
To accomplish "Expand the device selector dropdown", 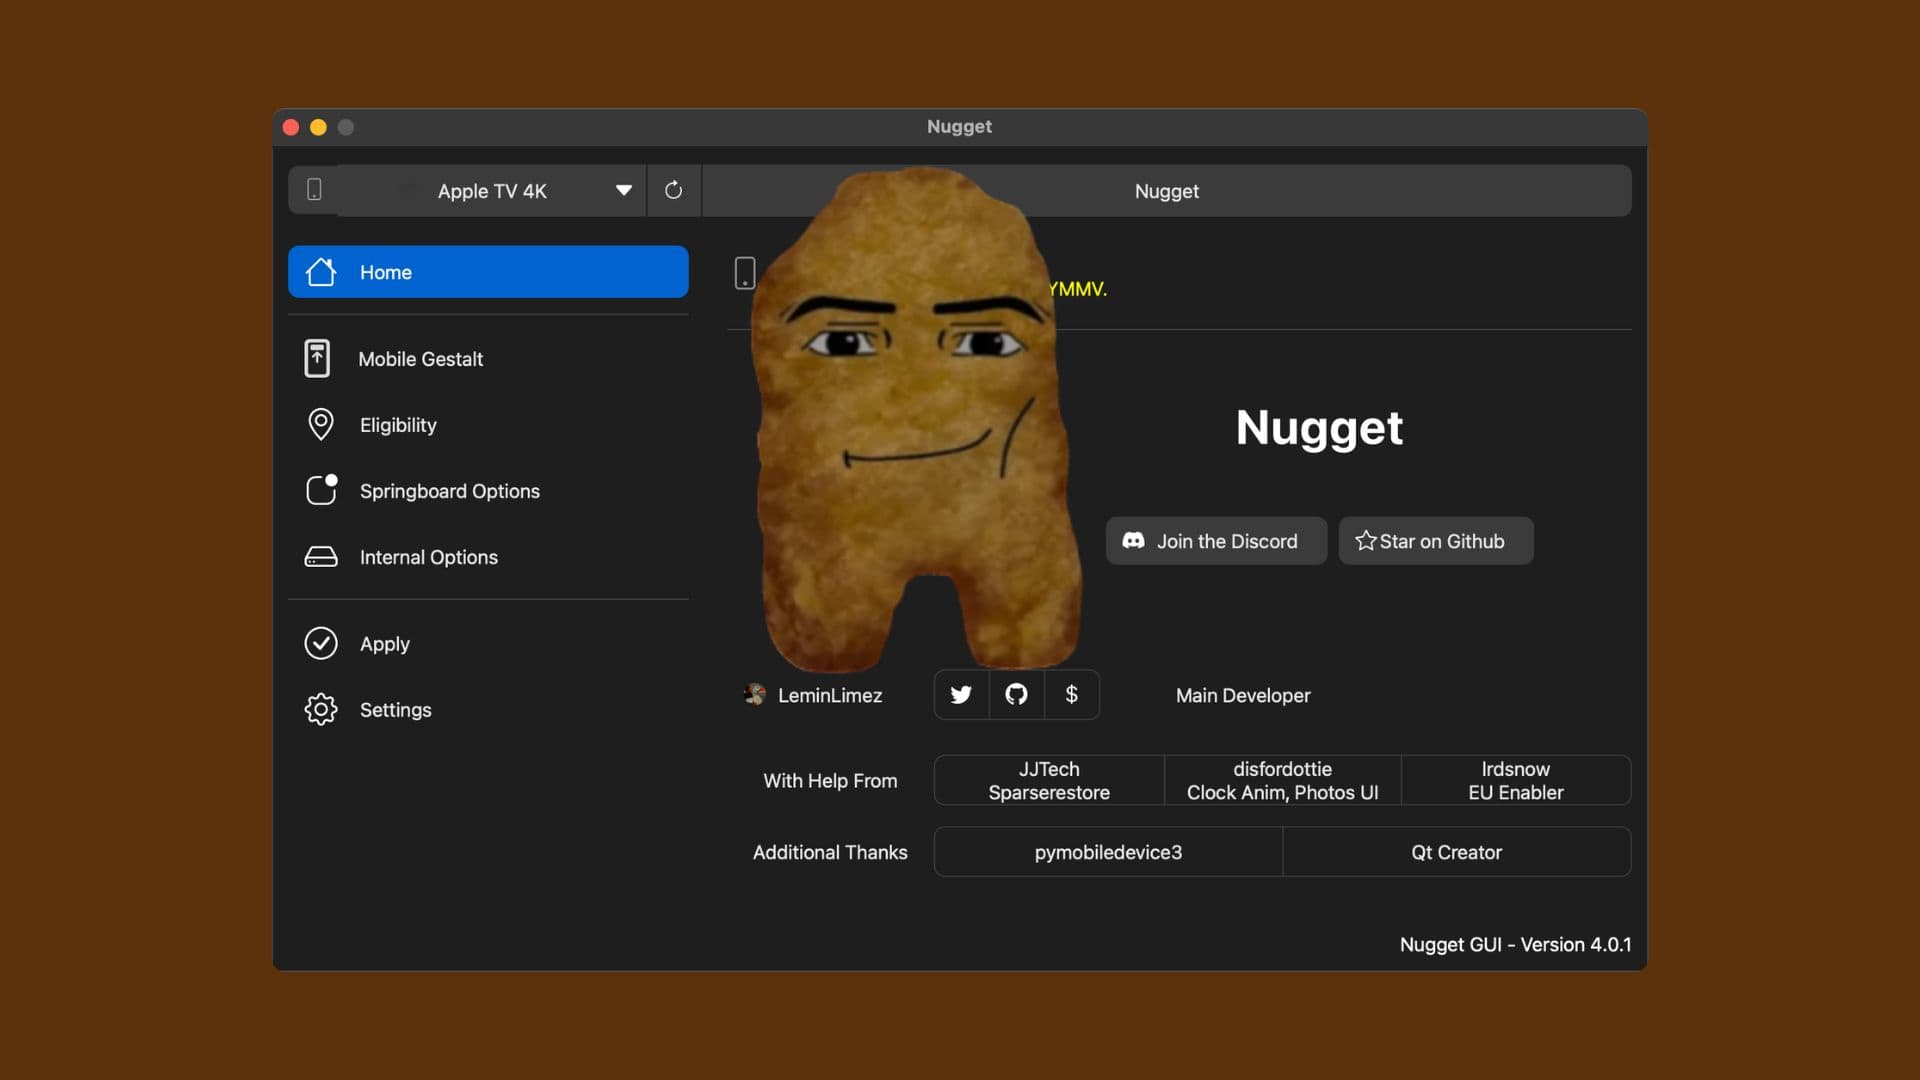I will [623, 190].
